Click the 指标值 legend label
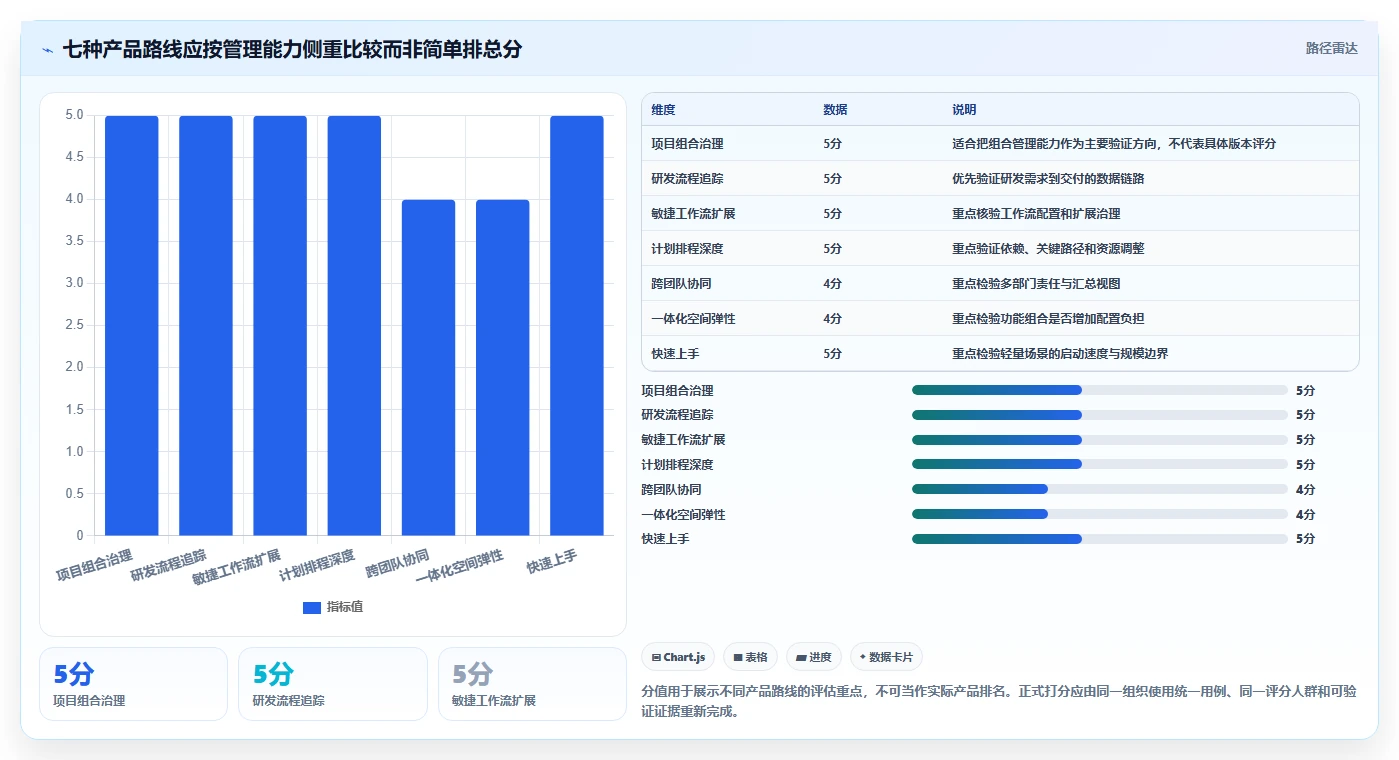Viewport: 1399px width, 760px height. [x=345, y=607]
